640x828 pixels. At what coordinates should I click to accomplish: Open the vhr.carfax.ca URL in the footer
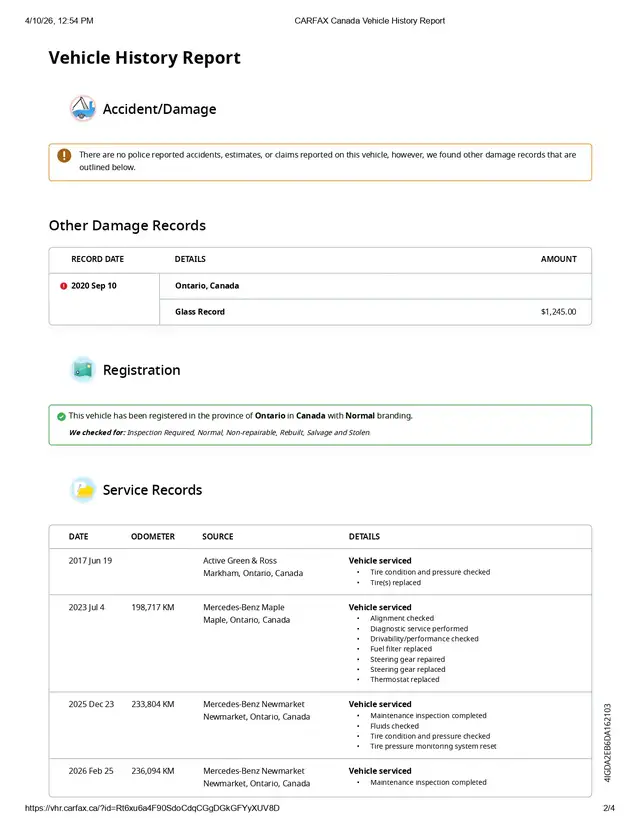pyautogui.click(x=150, y=808)
